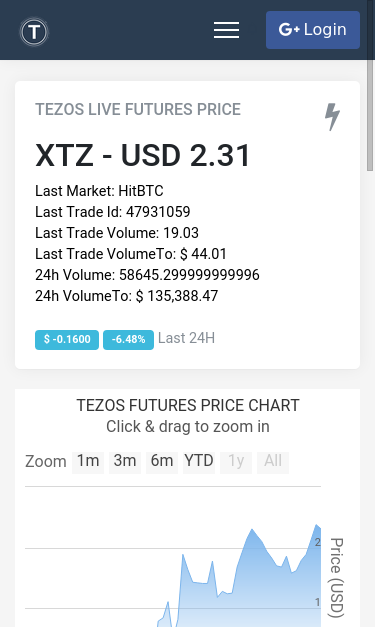The height and width of the screenshot is (627, 375).
Task: Click the Tezos Live Futures Price heading
Action: tap(138, 109)
